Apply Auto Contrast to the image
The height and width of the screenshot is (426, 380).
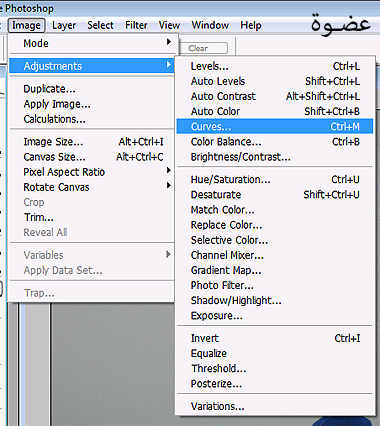coord(275,96)
